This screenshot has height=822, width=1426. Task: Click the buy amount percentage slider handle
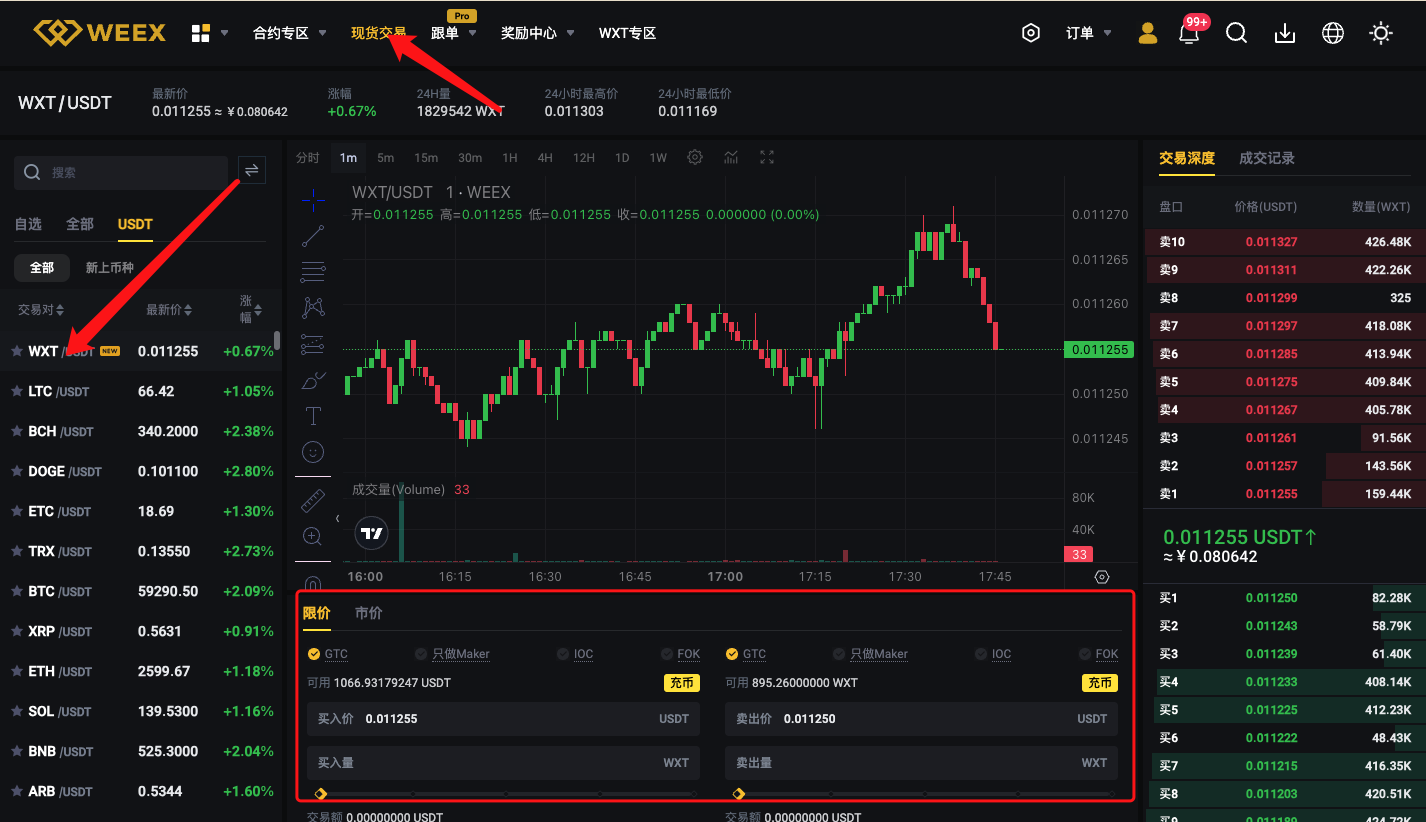tap(321, 794)
